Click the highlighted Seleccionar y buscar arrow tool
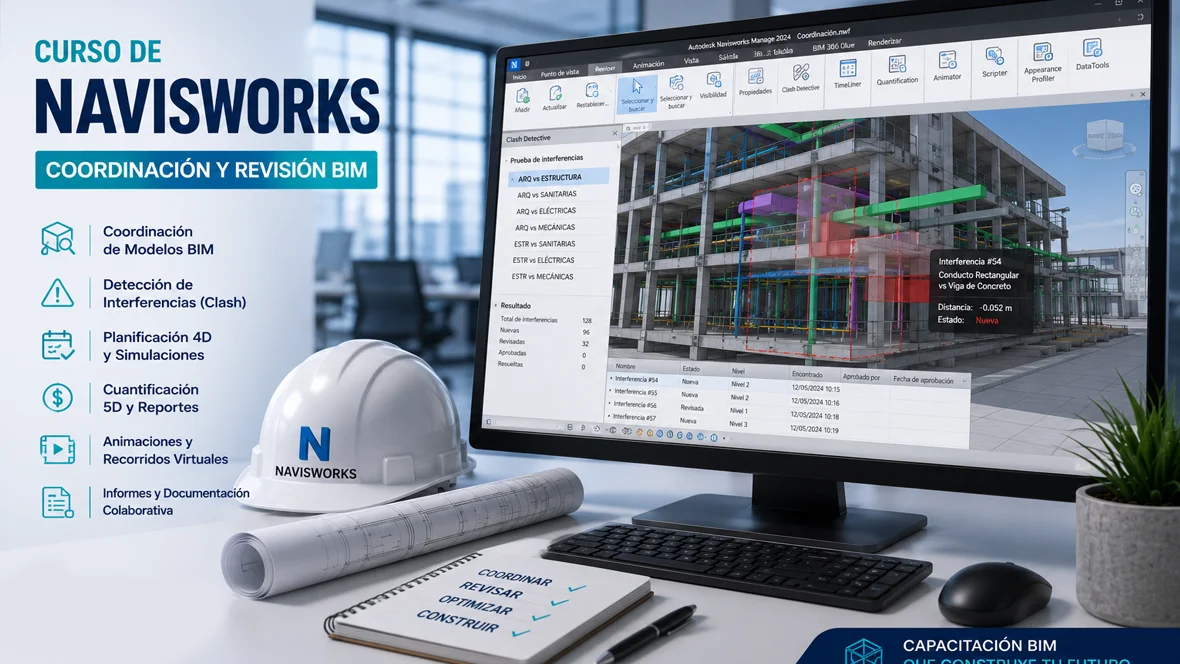The width and height of the screenshot is (1180, 664). 637,95
